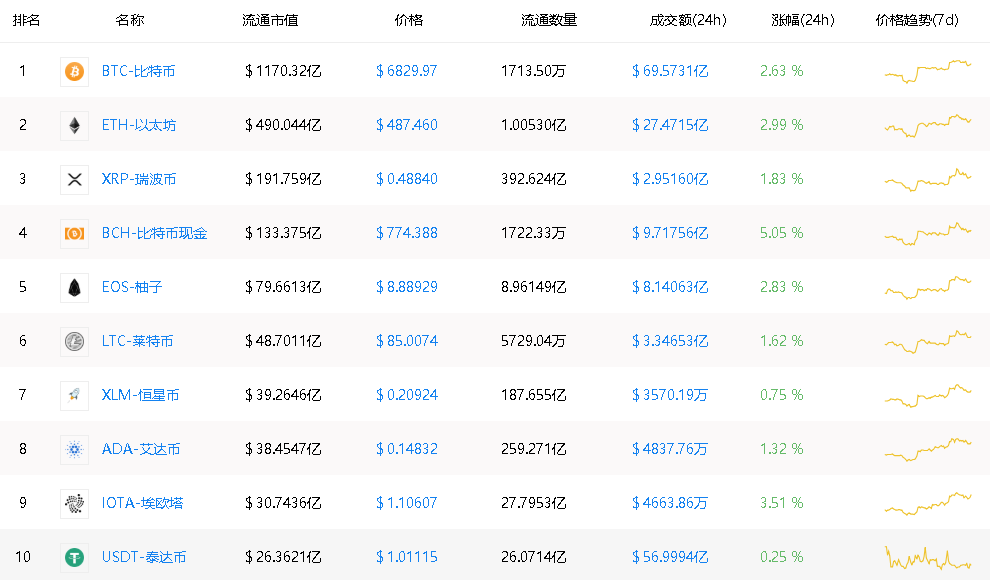Viewport: 990px width, 580px height.
Task: Open the XRP-瑞波币 link
Action: click(x=139, y=179)
